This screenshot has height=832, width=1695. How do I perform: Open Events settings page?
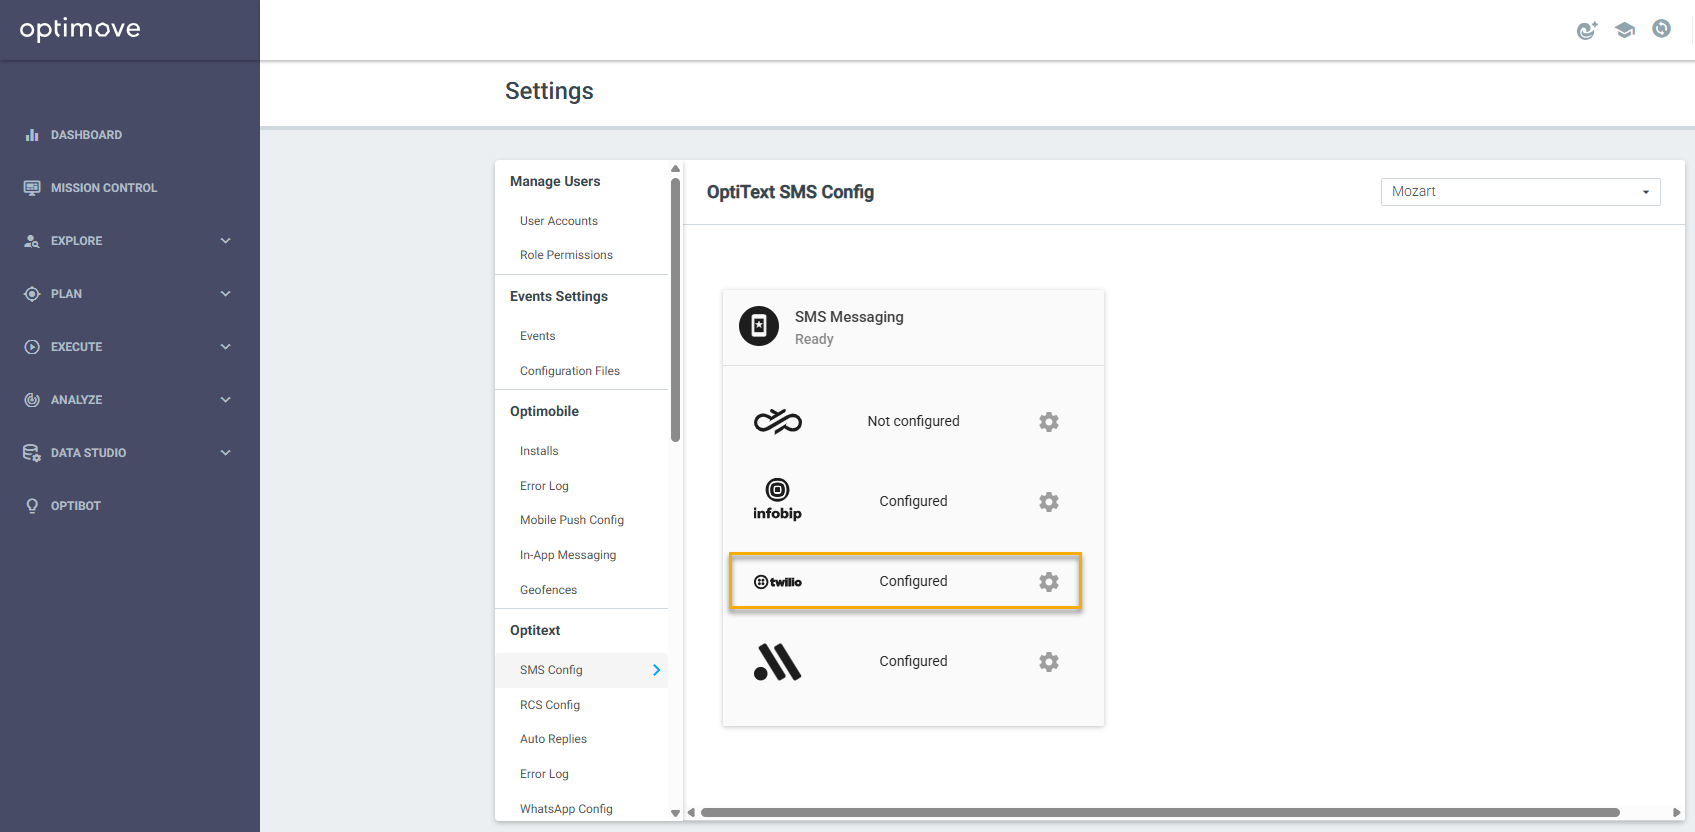pos(537,336)
